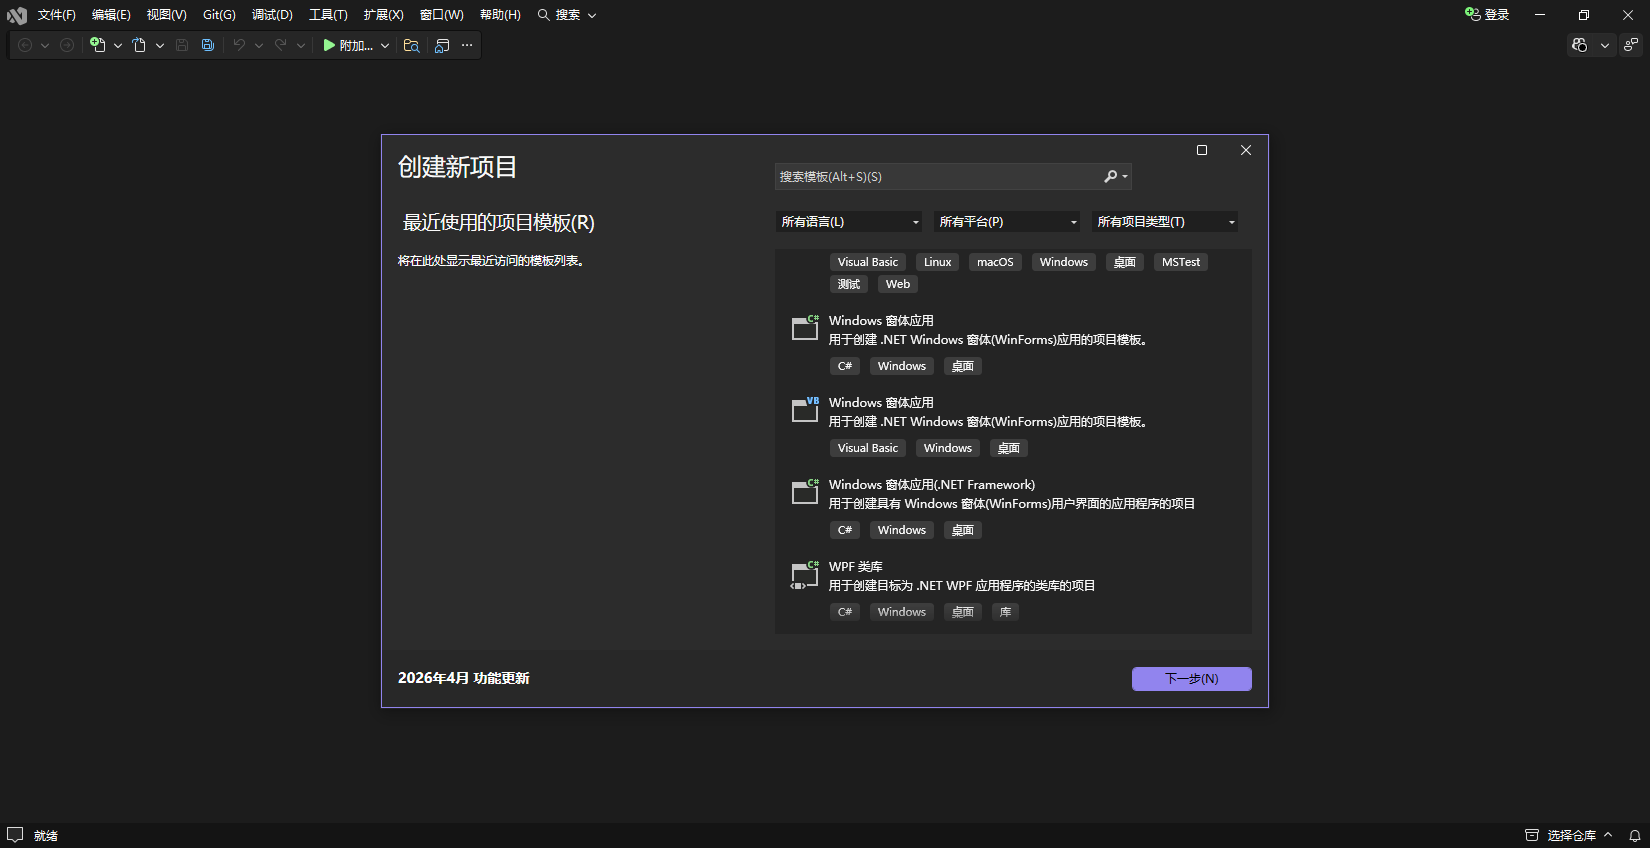Click the save all icon
The image size is (1650, 848).
tap(208, 45)
